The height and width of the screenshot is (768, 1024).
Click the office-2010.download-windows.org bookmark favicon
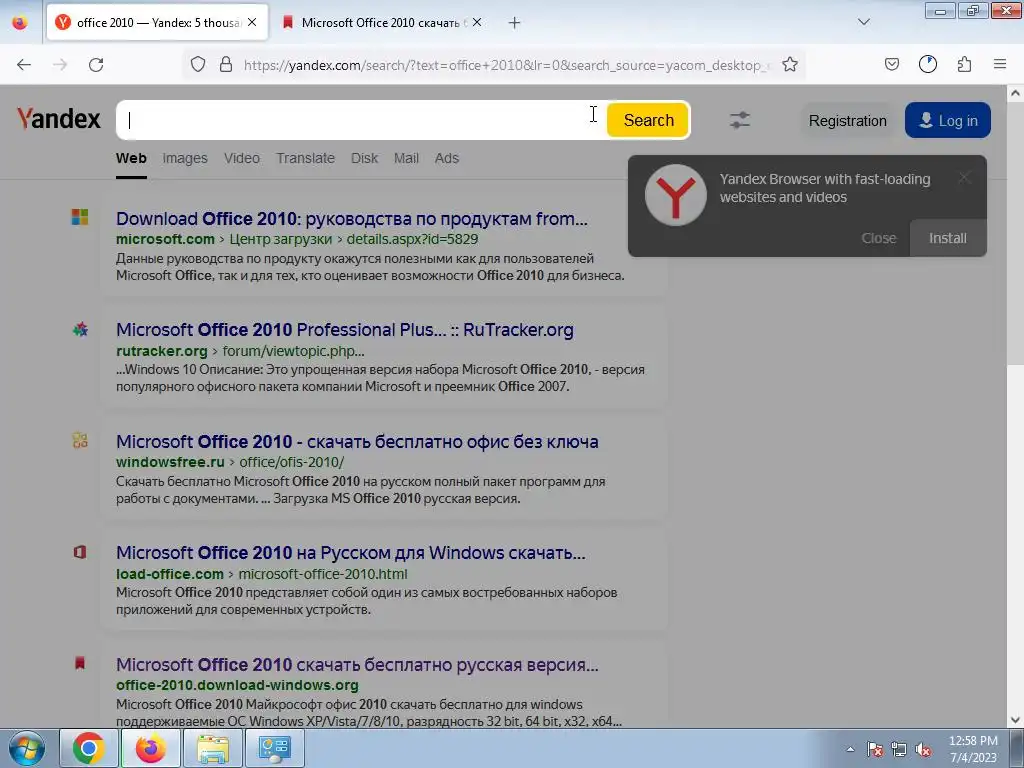[80, 664]
